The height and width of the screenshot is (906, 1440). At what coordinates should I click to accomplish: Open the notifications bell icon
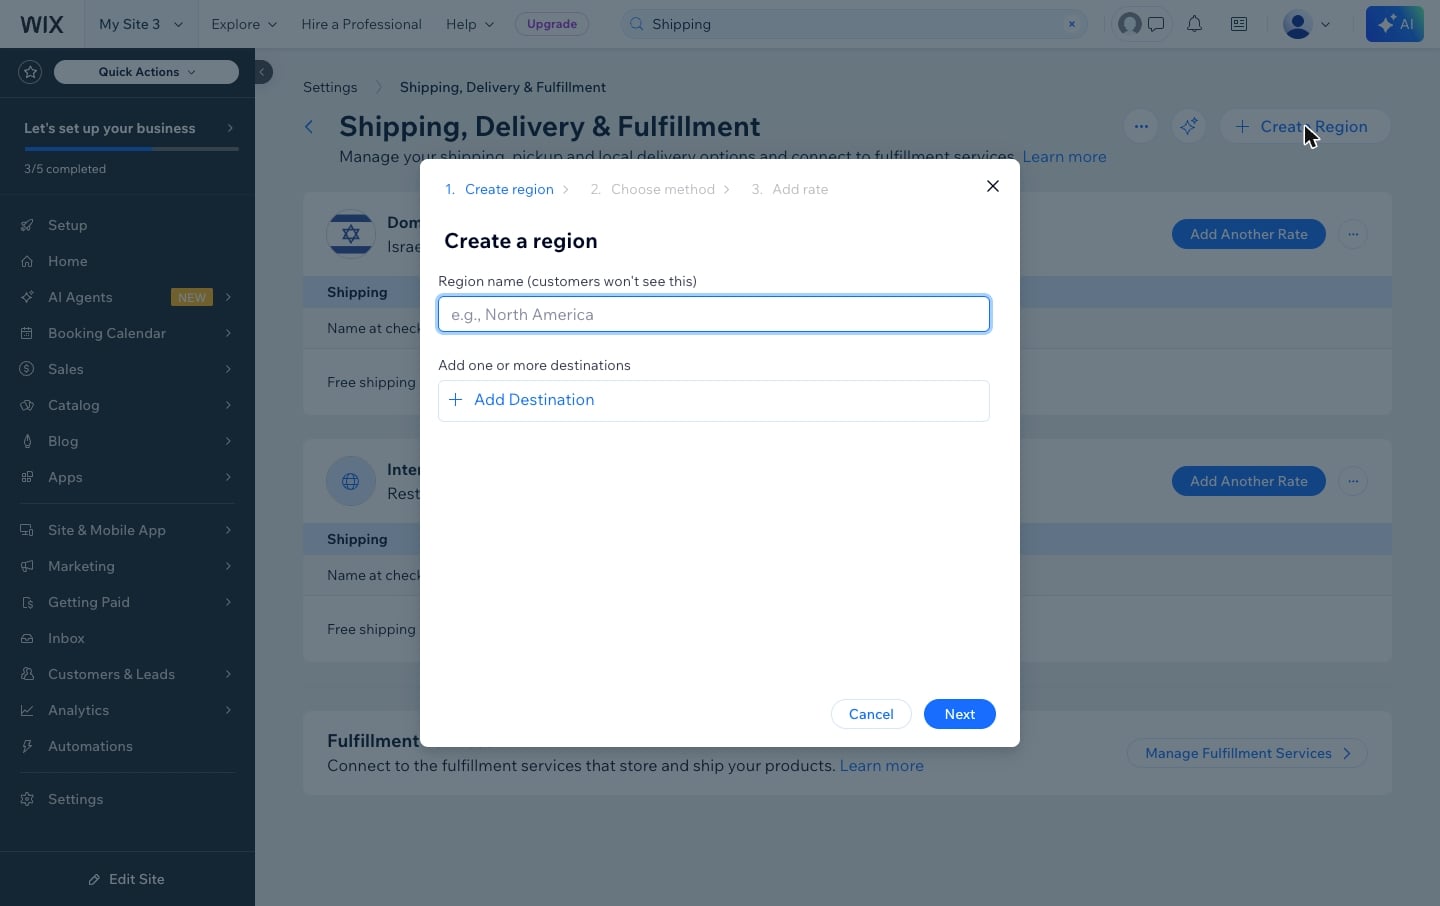pos(1194,24)
